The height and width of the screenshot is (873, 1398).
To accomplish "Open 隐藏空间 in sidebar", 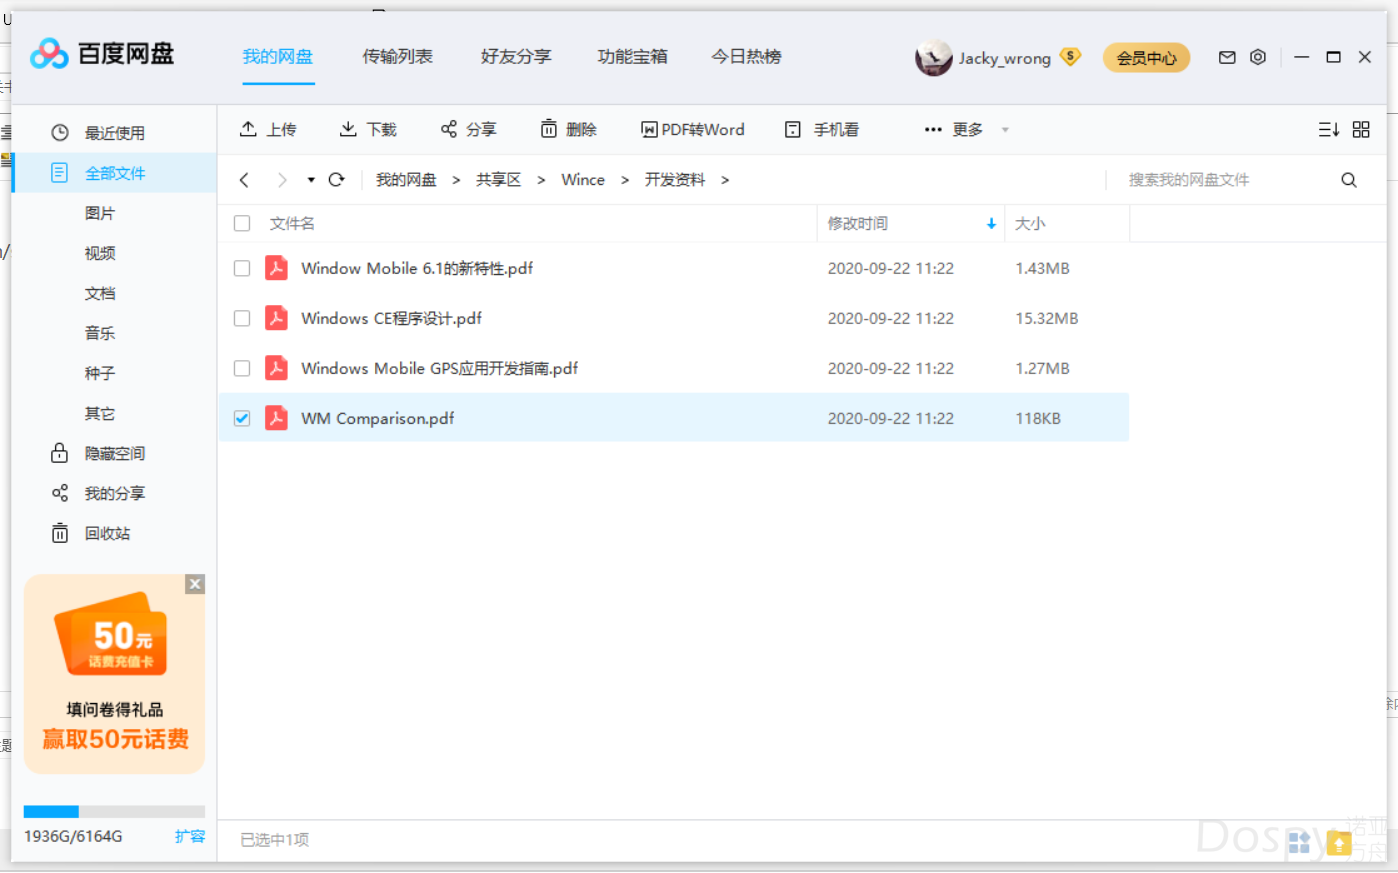I will click(114, 453).
